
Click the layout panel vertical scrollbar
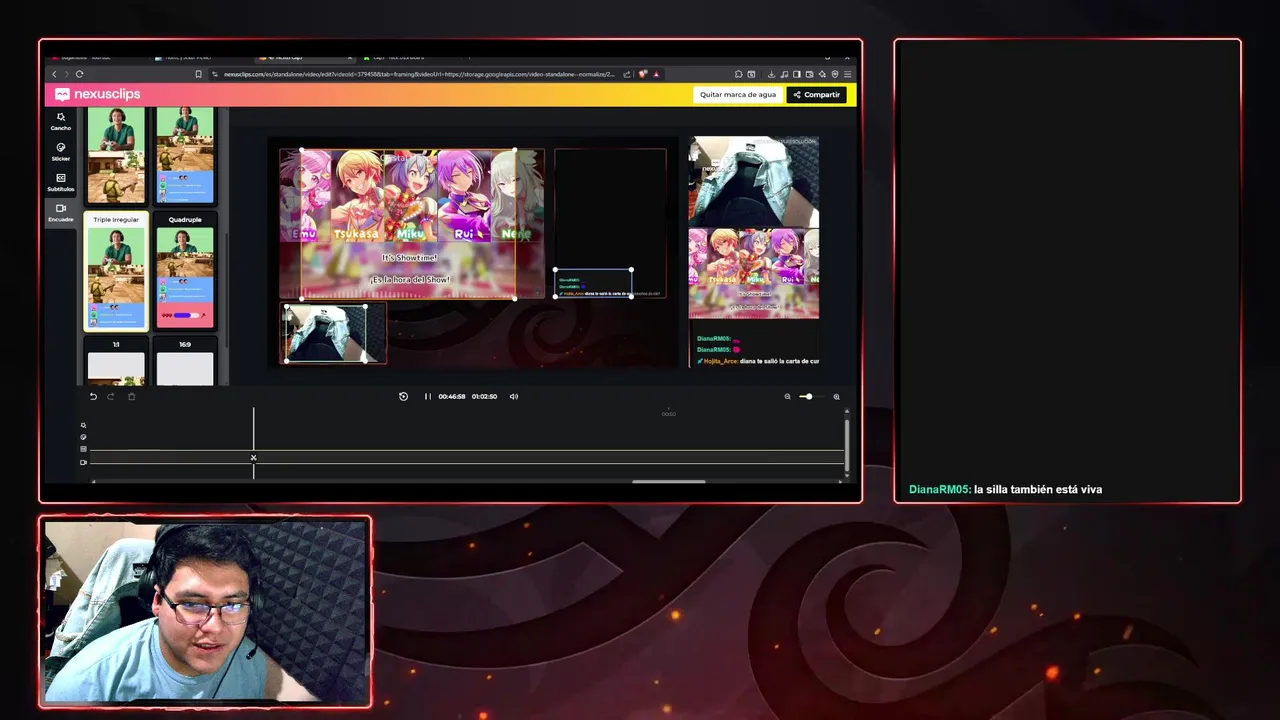pyautogui.click(x=226, y=290)
